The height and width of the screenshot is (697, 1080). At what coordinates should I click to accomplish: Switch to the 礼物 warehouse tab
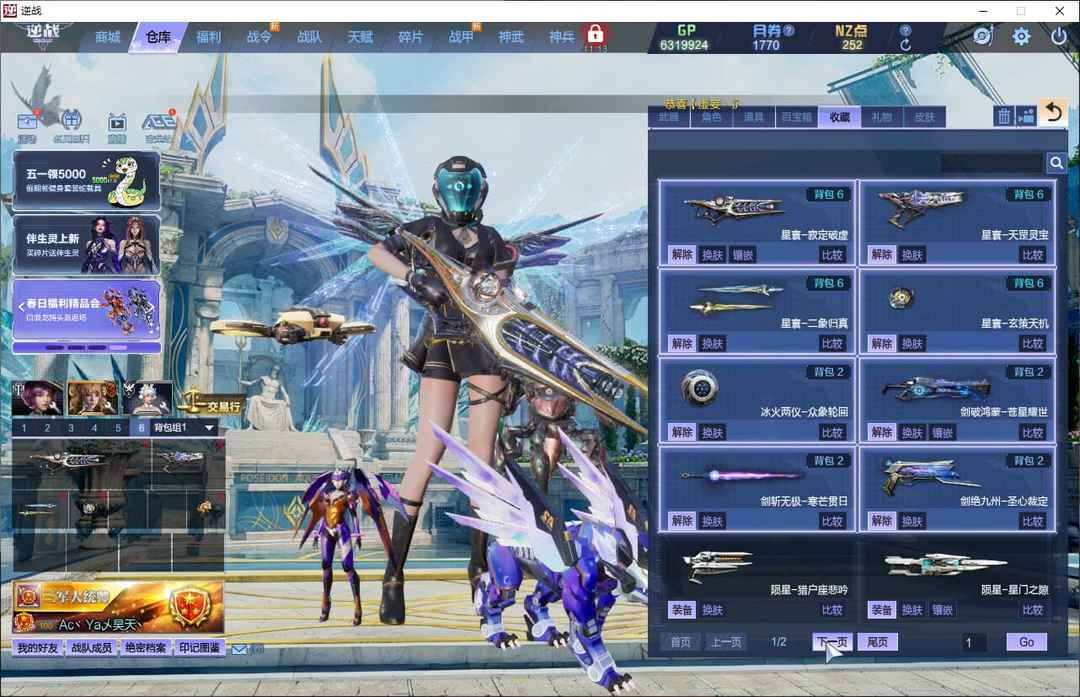[882, 117]
